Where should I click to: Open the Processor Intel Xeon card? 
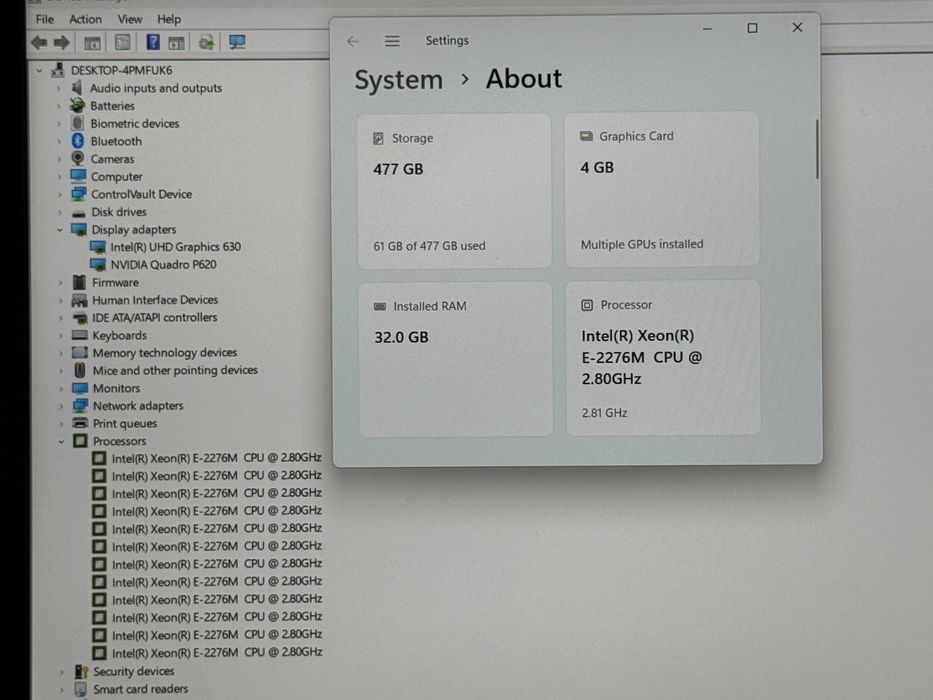663,358
